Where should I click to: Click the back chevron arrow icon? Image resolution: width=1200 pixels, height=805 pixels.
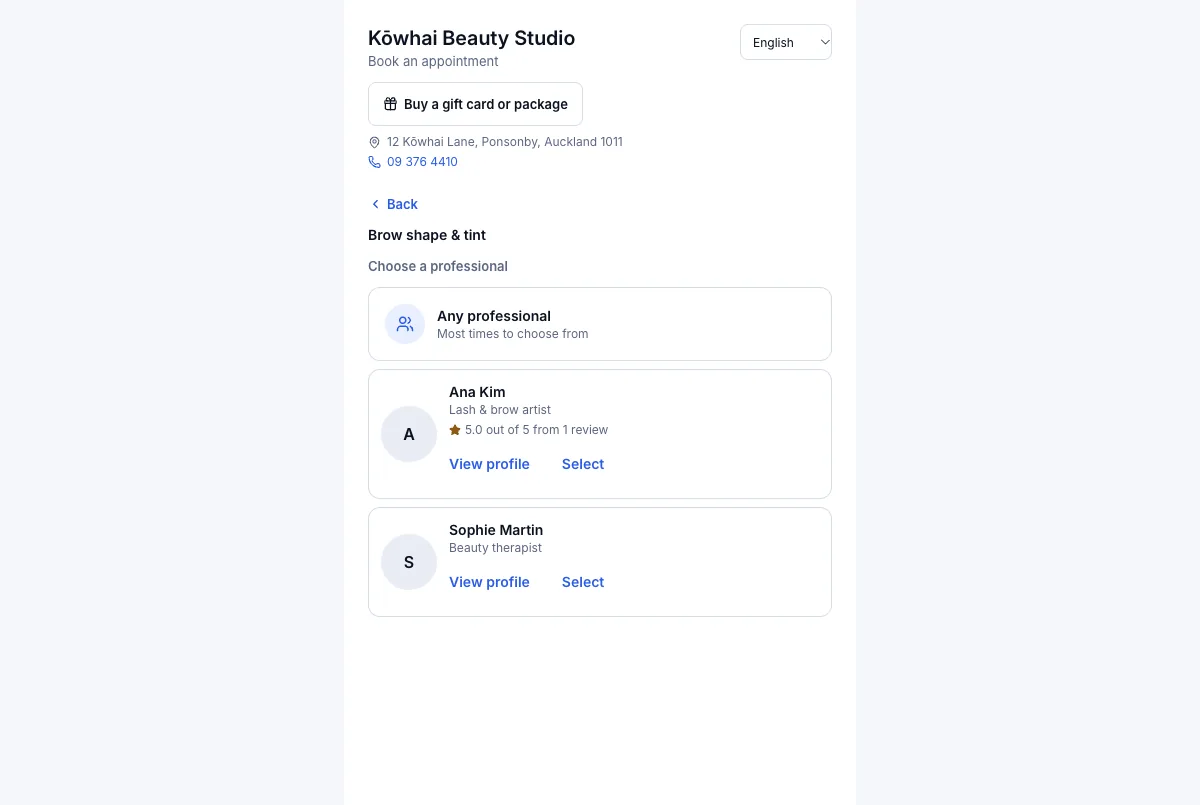[x=376, y=204]
